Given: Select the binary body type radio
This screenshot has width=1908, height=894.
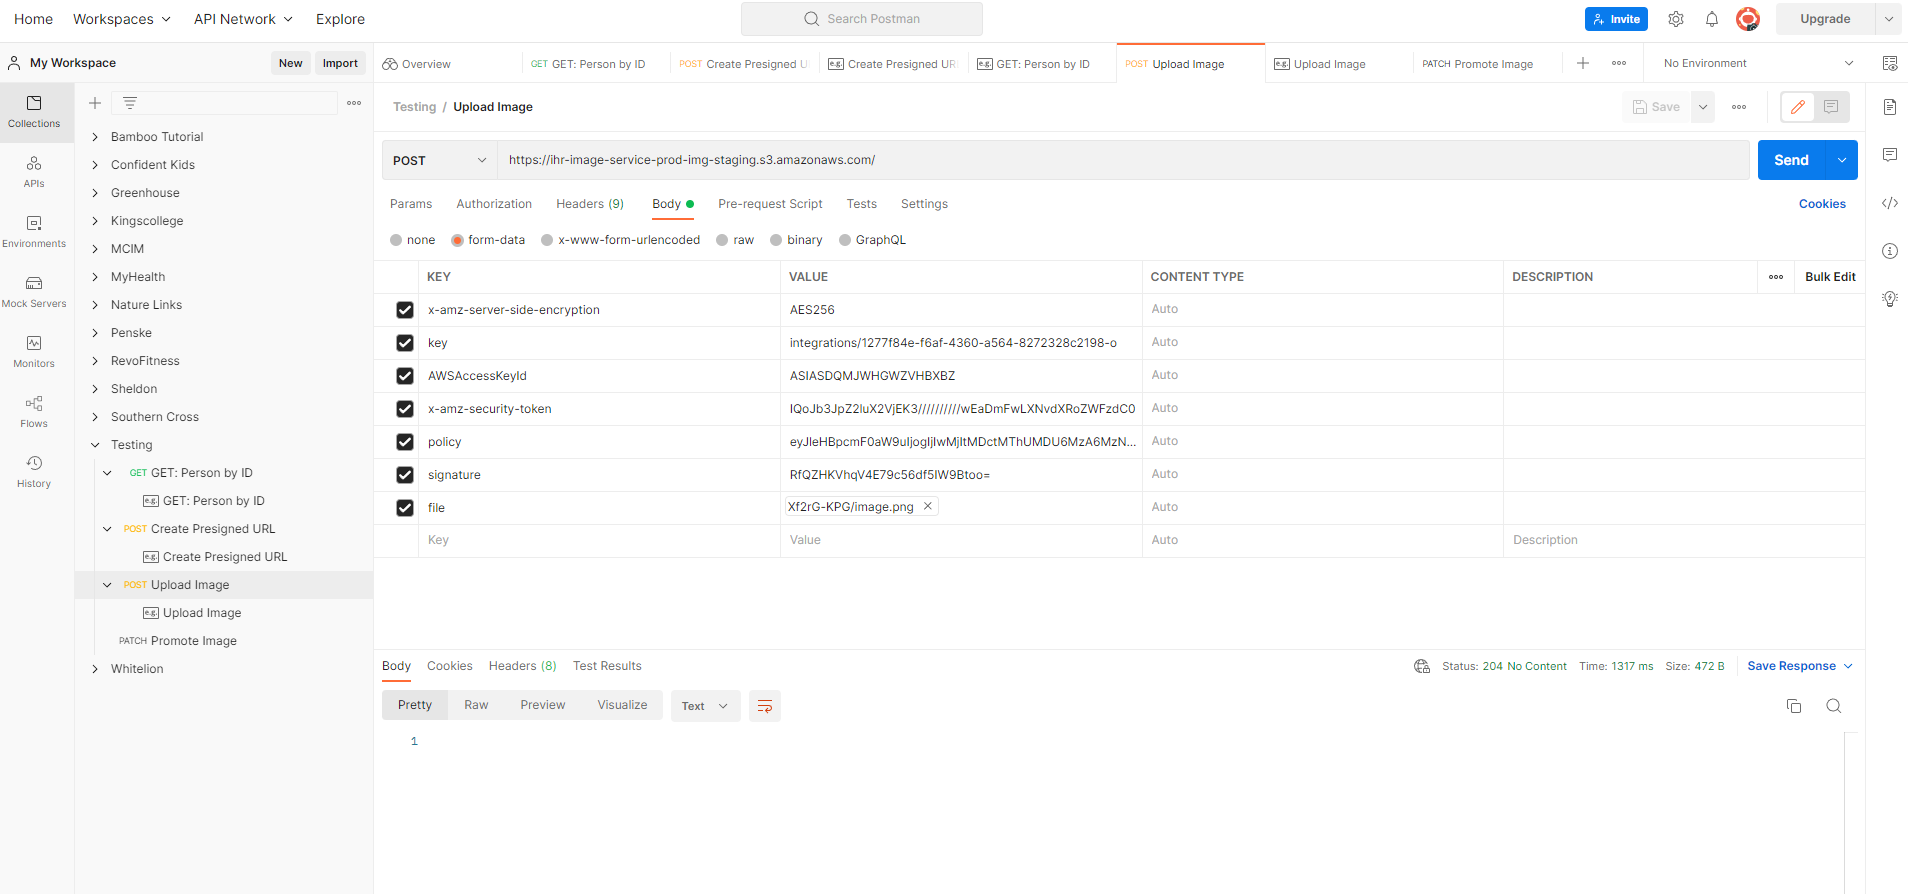Looking at the screenshot, I should (776, 240).
